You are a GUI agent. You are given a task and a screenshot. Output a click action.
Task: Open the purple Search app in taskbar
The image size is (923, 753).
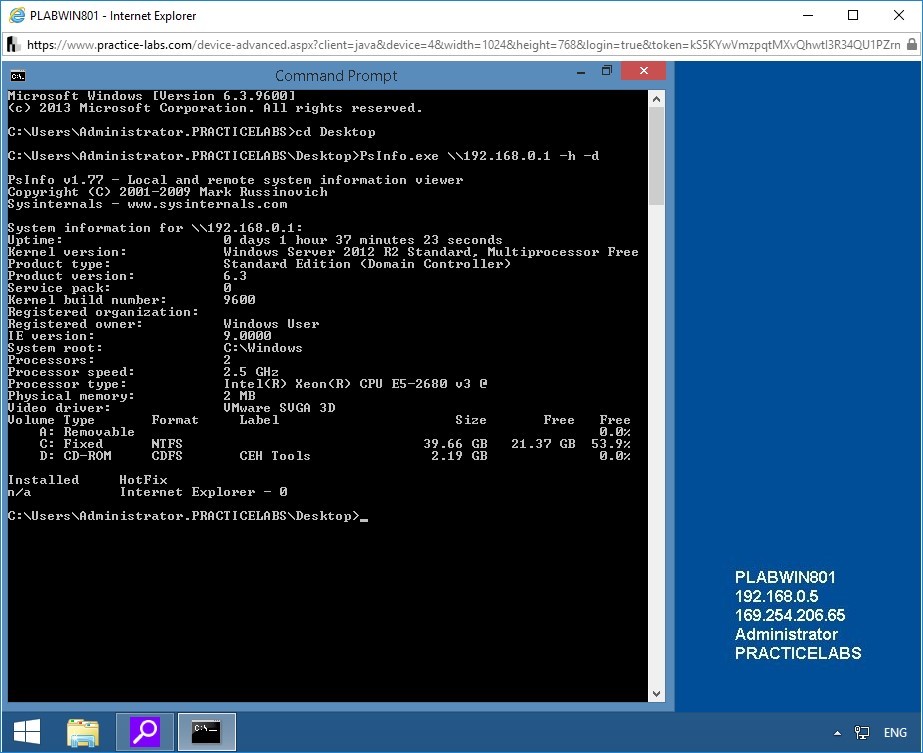pos(145,731)
